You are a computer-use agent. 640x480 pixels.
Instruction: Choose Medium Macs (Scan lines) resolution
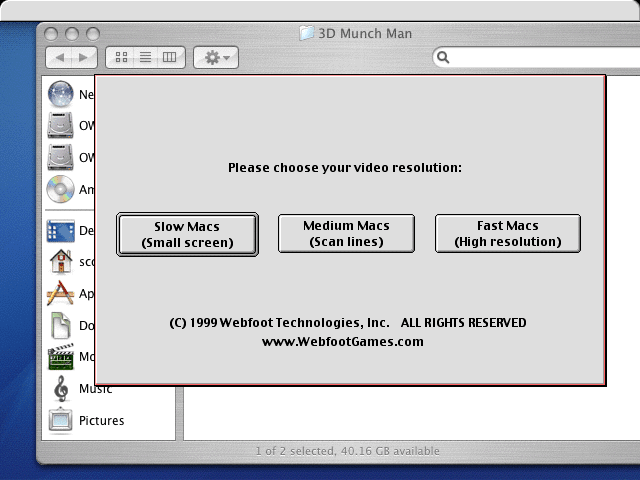(346, 233)
